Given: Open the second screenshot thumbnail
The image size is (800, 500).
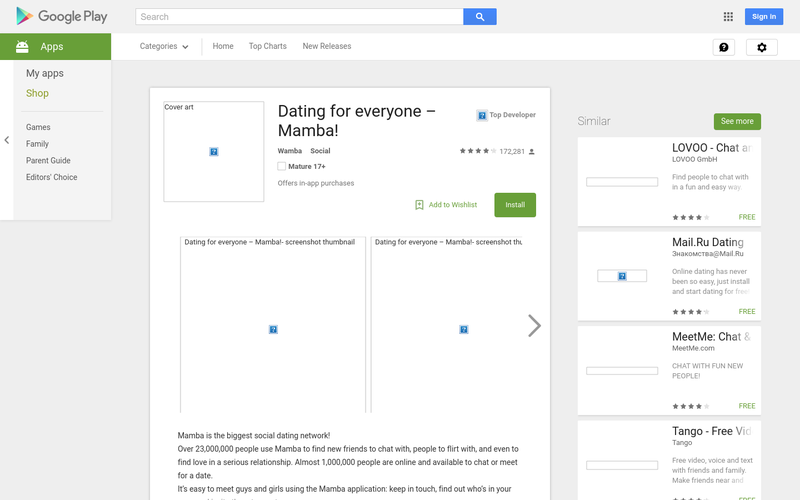Looking at the screenshot, I should point(447,324).
